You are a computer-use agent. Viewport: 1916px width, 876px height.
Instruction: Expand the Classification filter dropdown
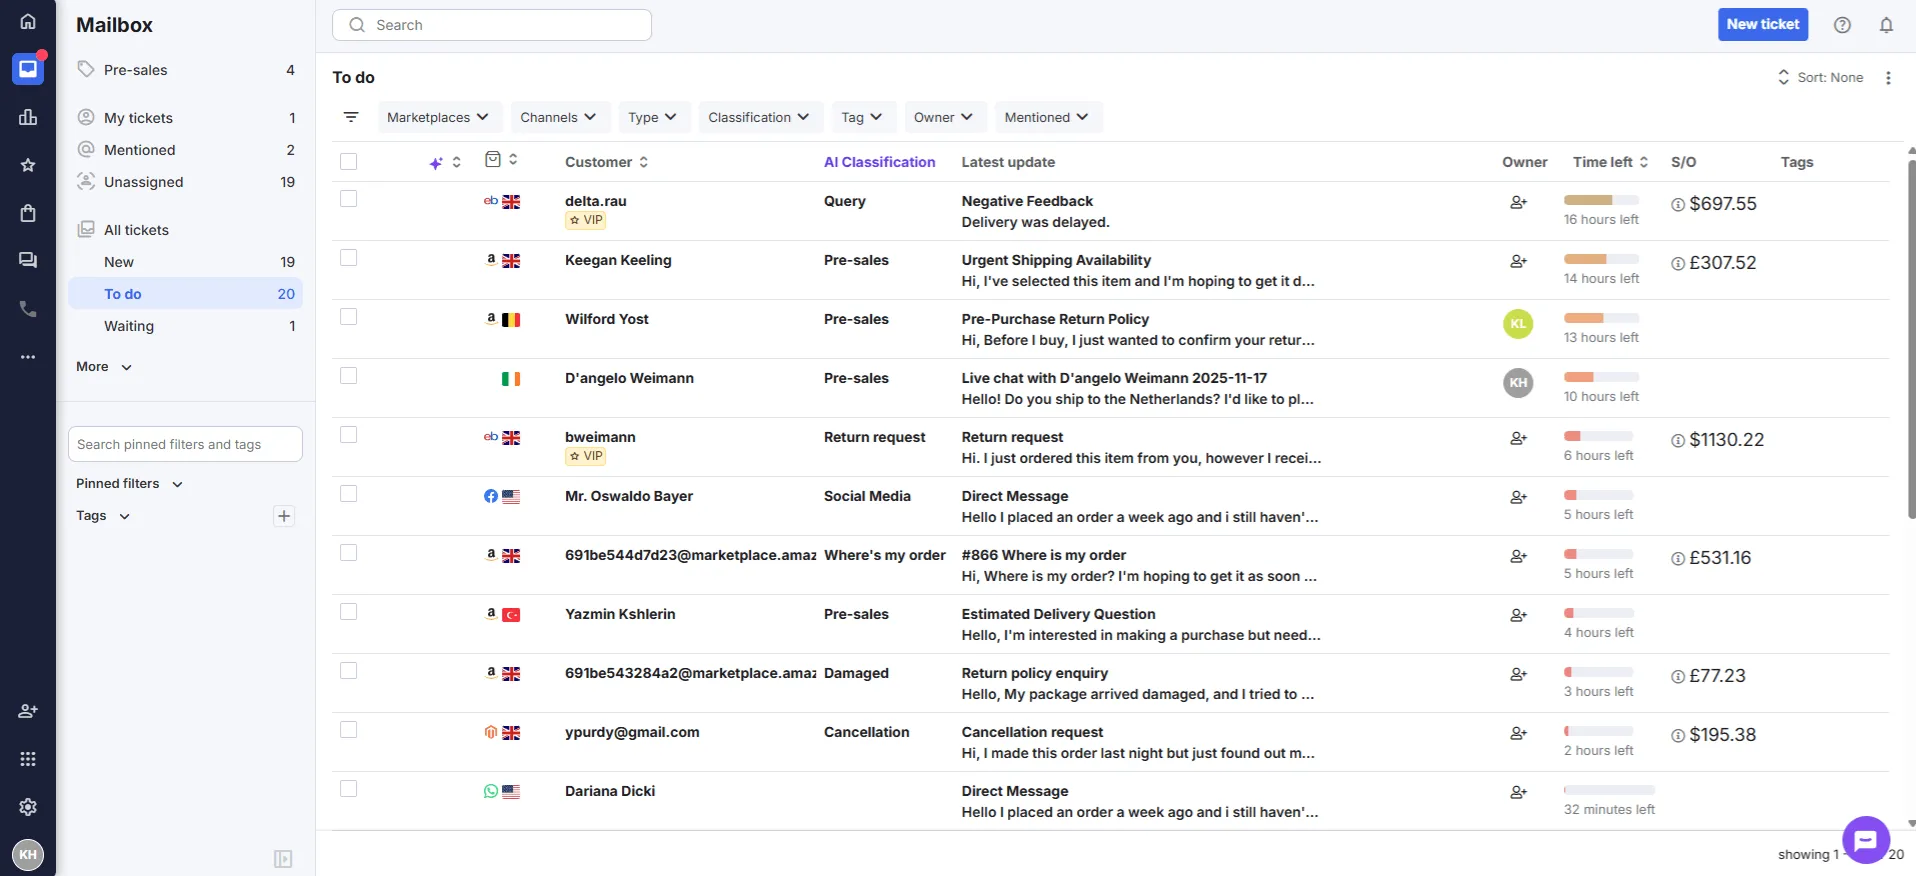(759, 117)
